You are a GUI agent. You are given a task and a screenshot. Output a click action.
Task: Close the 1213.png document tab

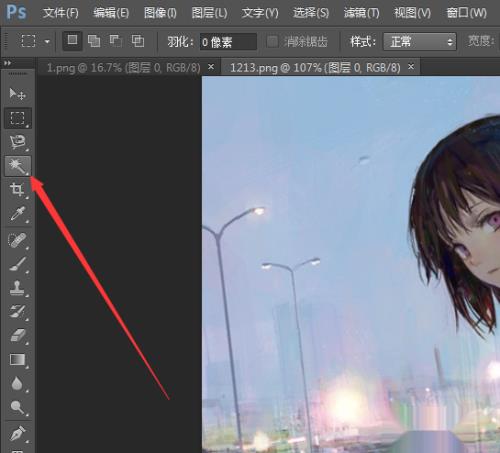tap(411, 67)
